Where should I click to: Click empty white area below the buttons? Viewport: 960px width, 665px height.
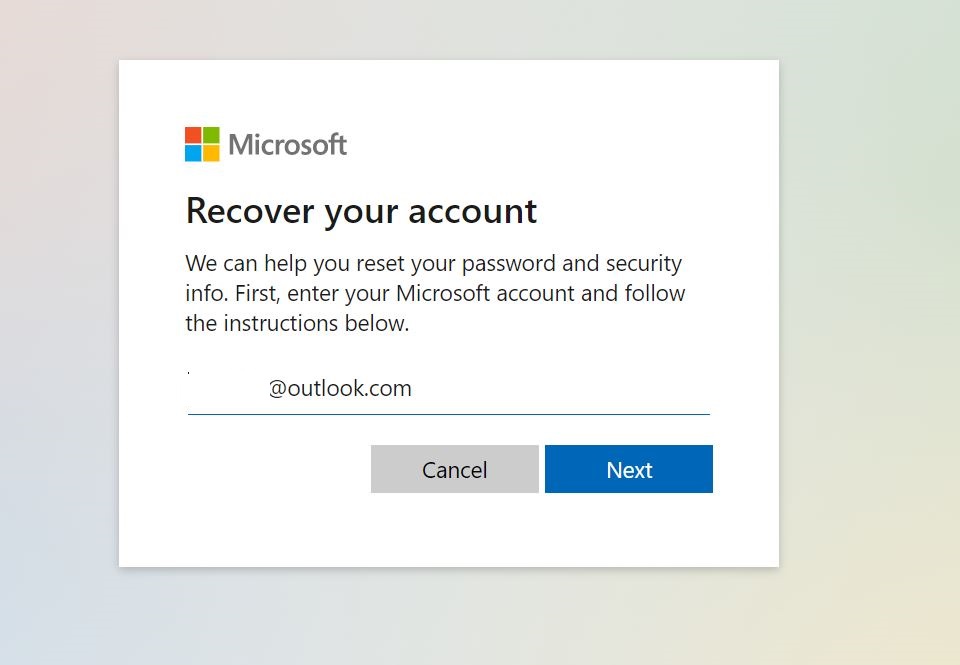click(449, 530)
